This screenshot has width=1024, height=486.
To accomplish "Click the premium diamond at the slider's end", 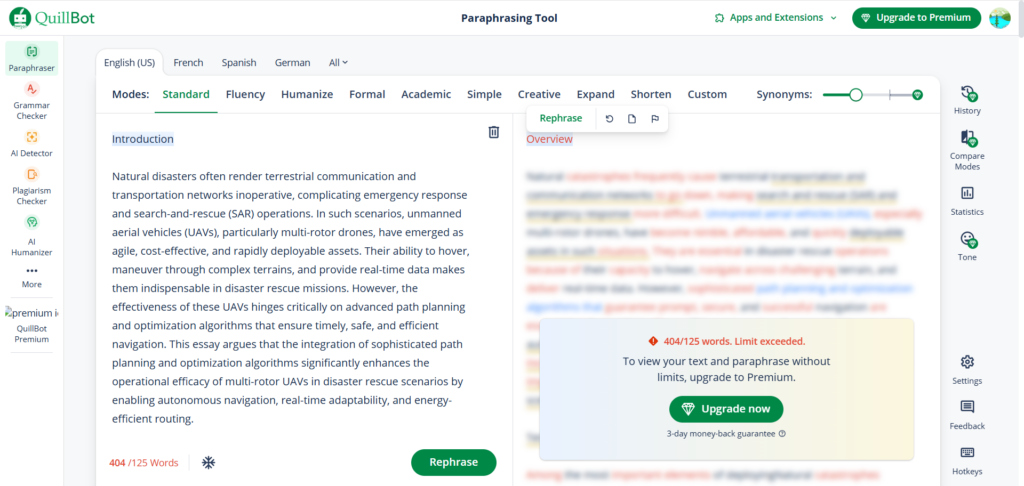I will tap(918, 95).
